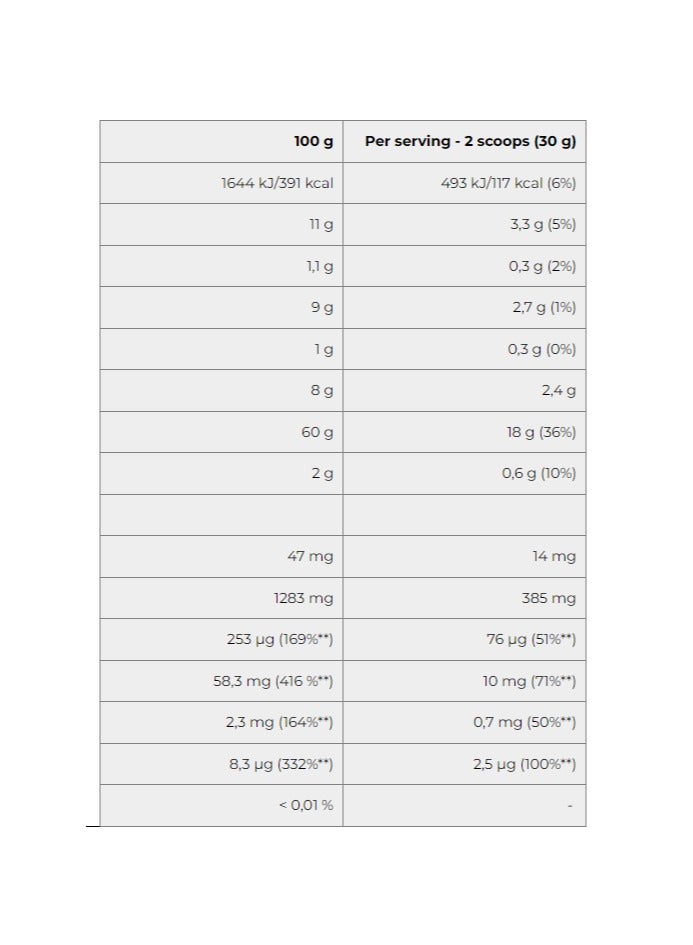Click the "47 mg" cell
Screen dimensions: 693x945
point(310,556)
